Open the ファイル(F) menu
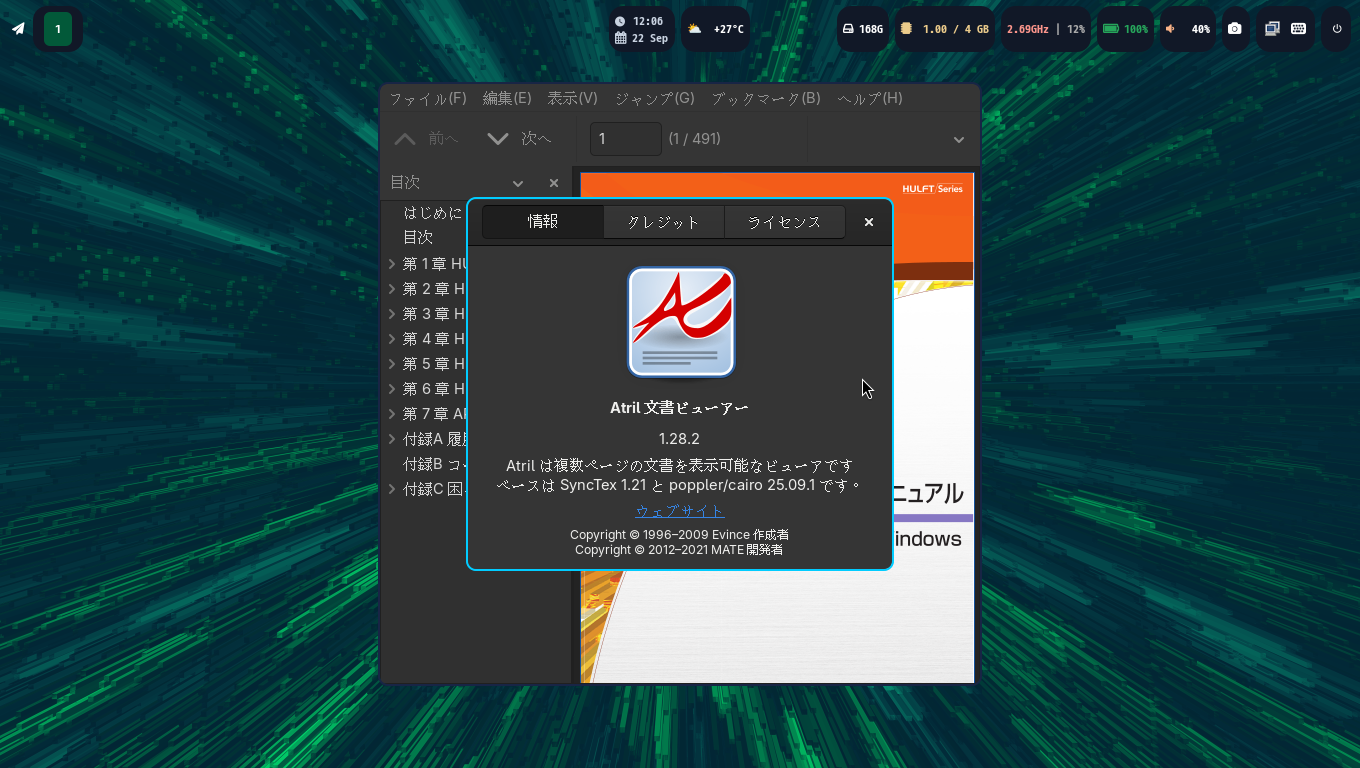This screenshot has width=1360, height=768. (428, 98)
